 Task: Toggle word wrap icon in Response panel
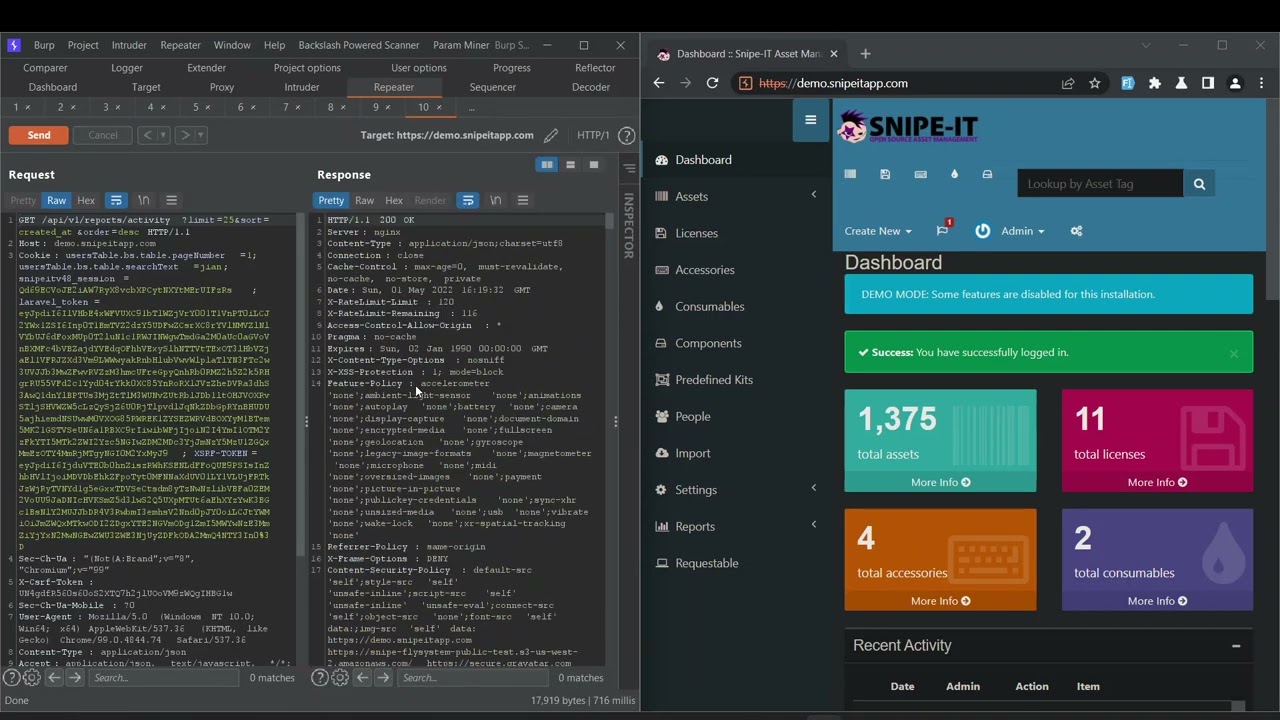467,200
